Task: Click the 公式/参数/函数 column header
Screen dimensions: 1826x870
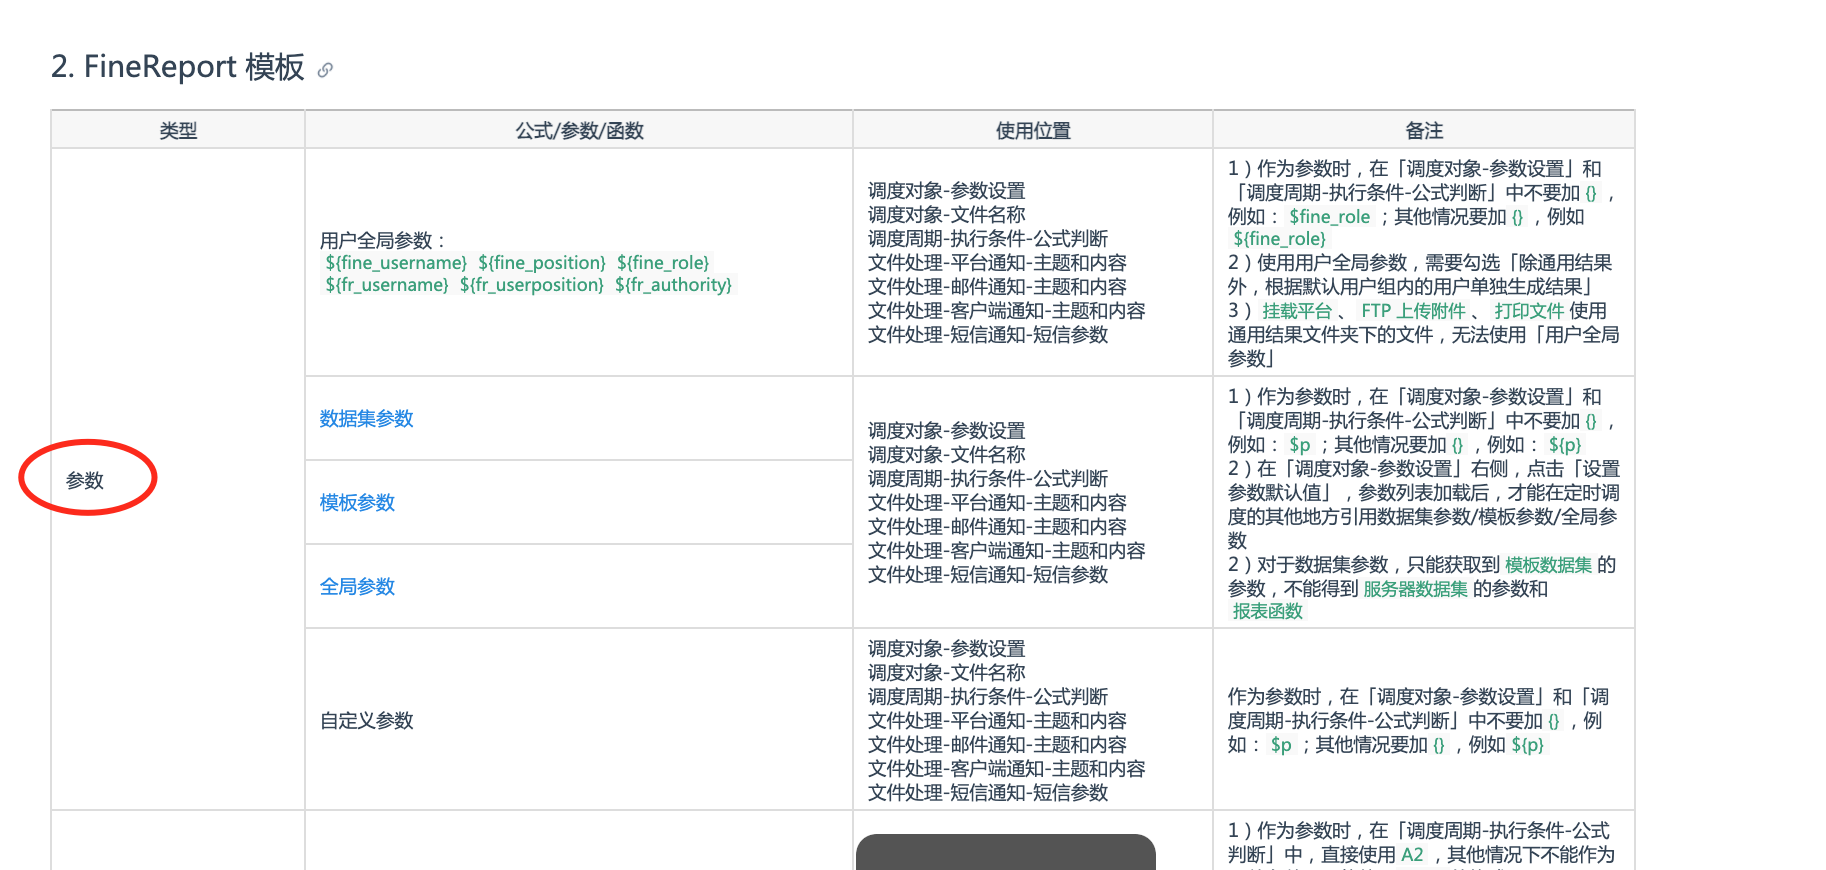Action: [x=579, y=131]
